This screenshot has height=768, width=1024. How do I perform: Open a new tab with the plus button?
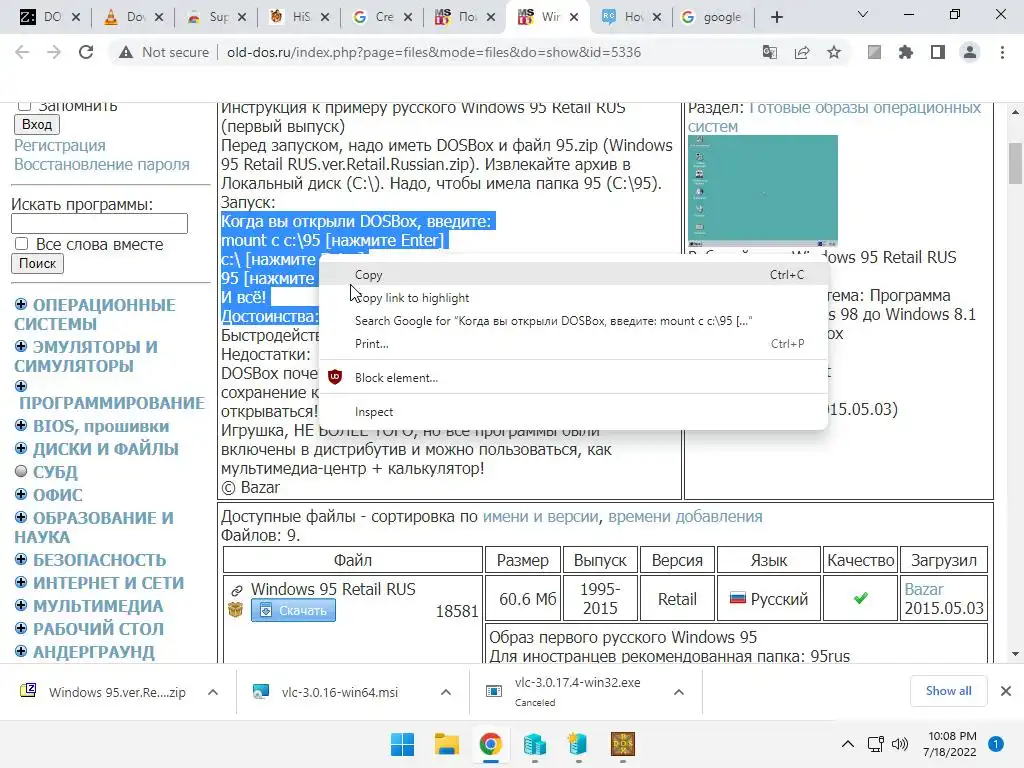(x=776, y=17)
